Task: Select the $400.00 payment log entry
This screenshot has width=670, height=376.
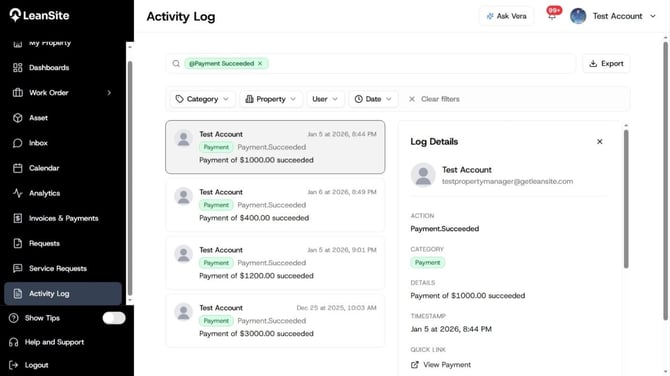Action: [x=275, y=205]
